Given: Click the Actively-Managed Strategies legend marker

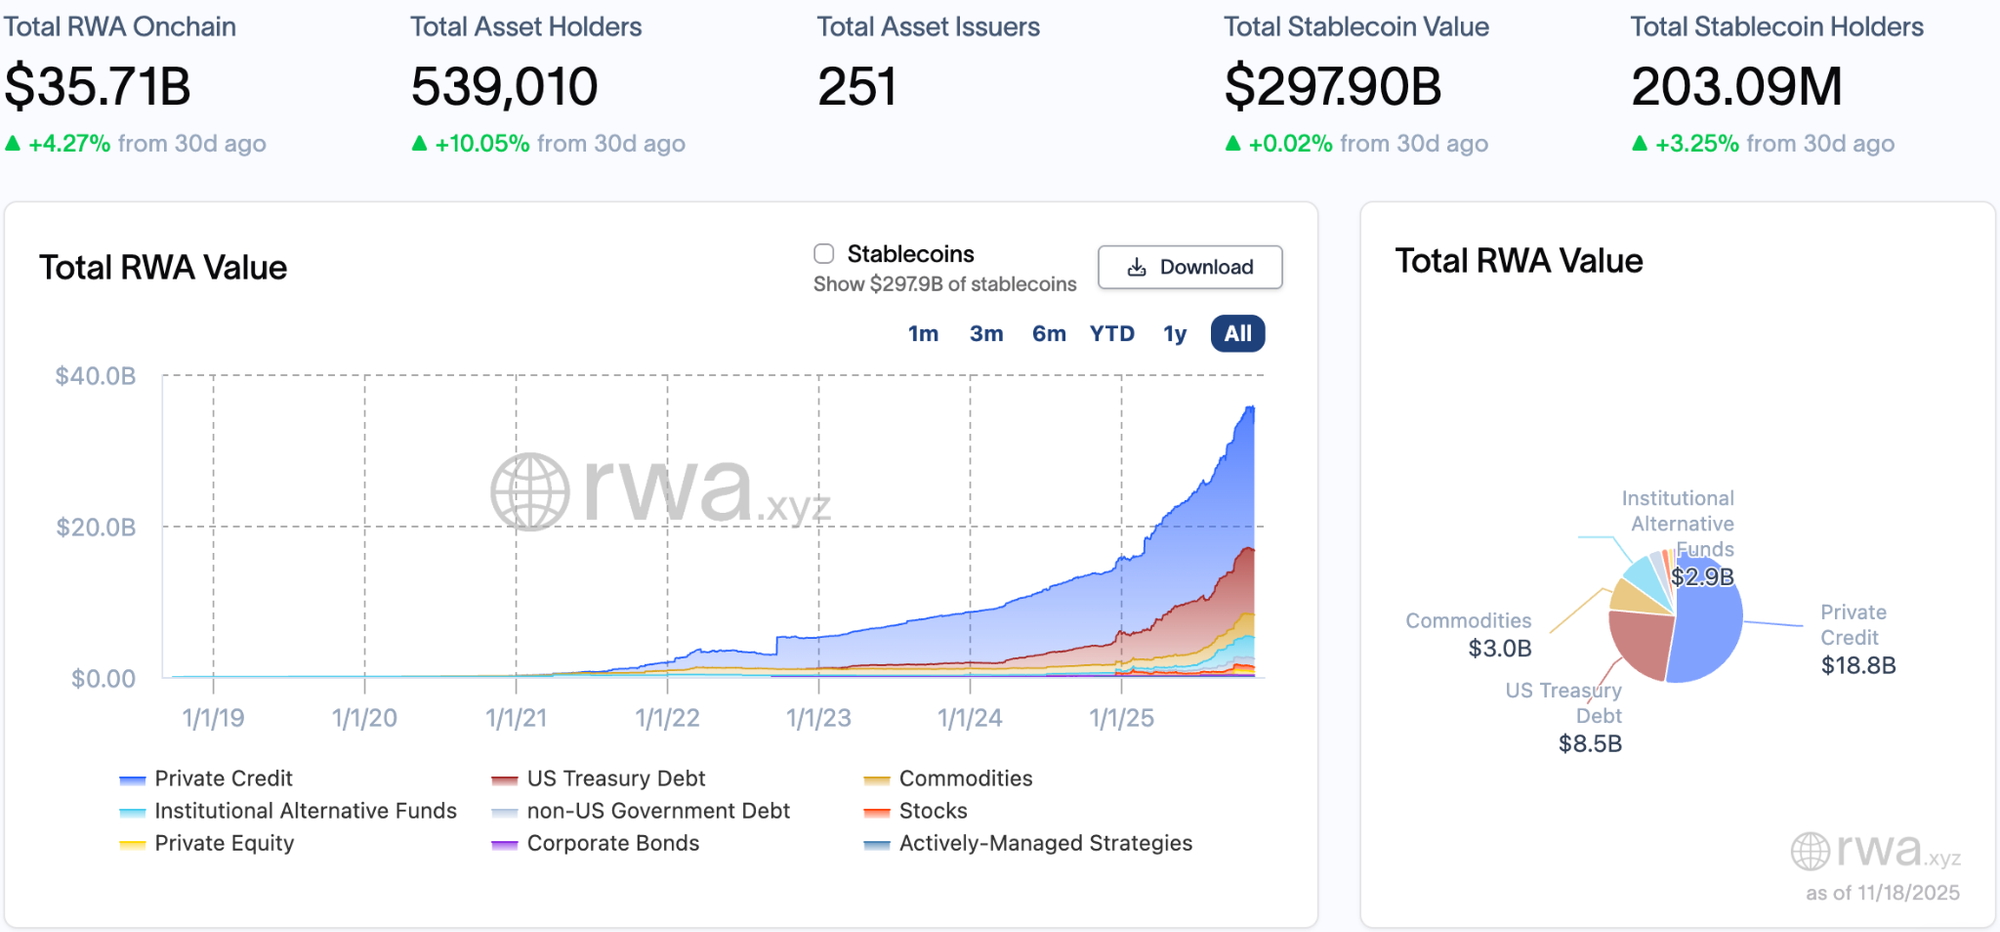Looking at the screenshot, I should pos(875,843).
